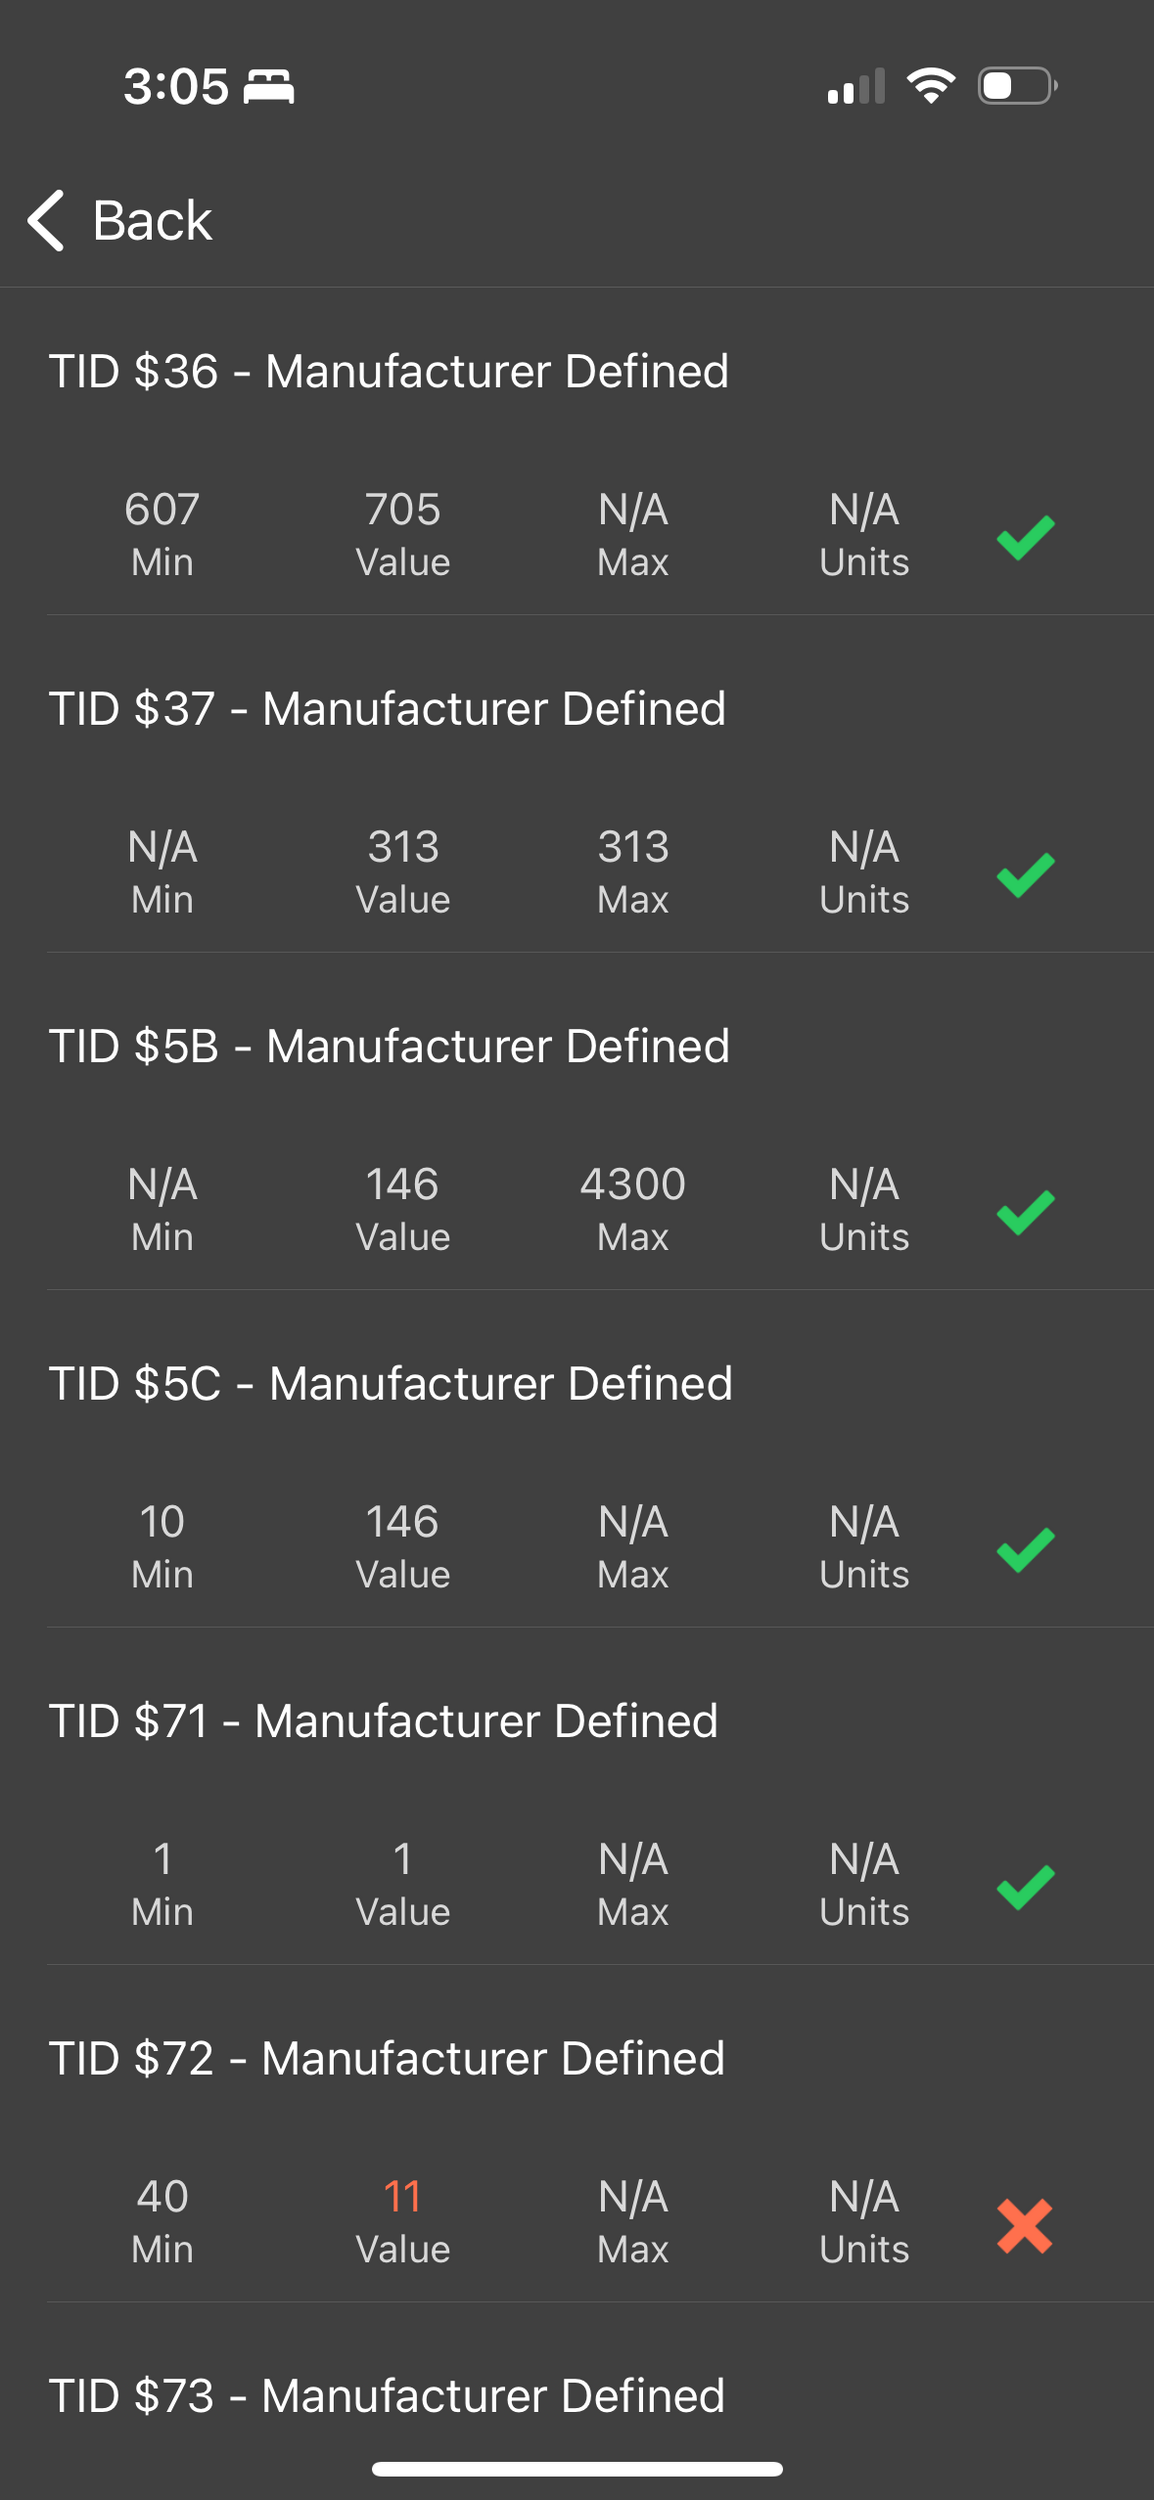Select the TID $36 - Manufacturer Defined heading
This screenshot has width=1154, height=2500.
point(389,371)
